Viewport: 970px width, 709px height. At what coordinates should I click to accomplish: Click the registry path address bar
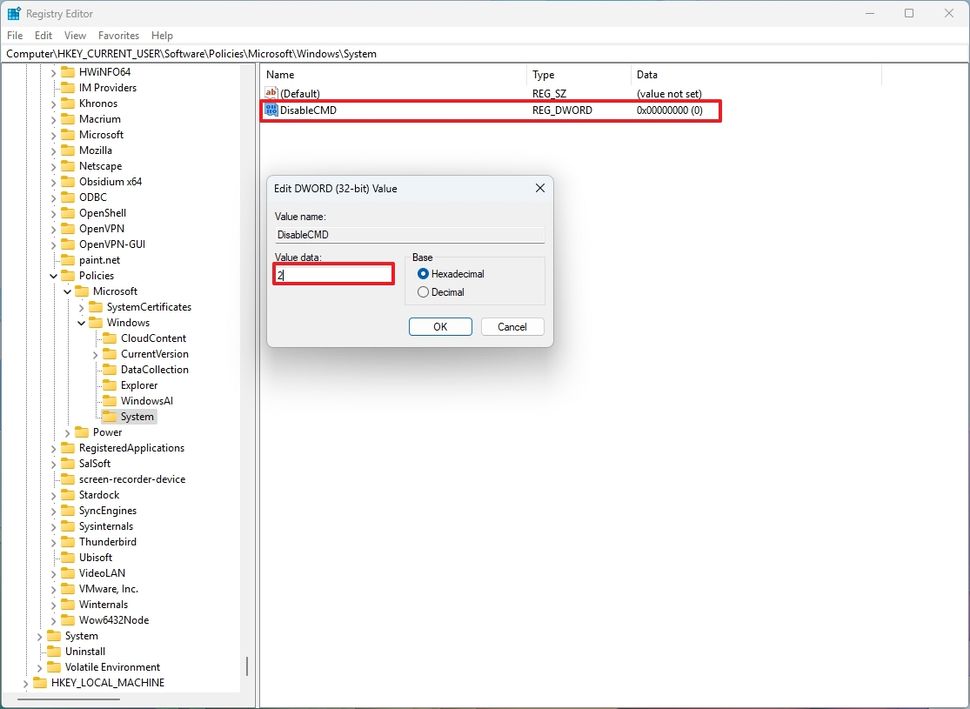(200, 53)
